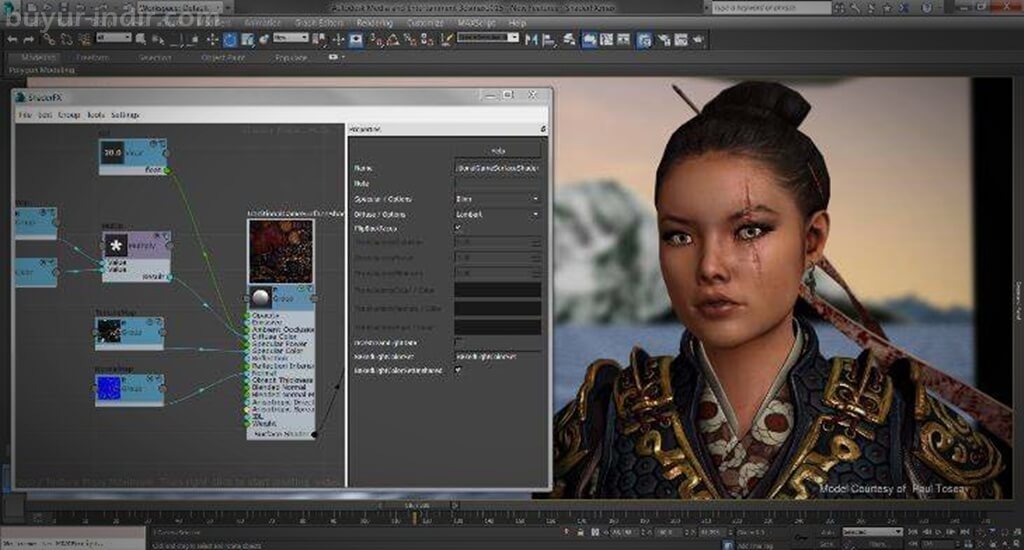
Task: Click the Help button in properties panel
Action: tap(498, 150)
